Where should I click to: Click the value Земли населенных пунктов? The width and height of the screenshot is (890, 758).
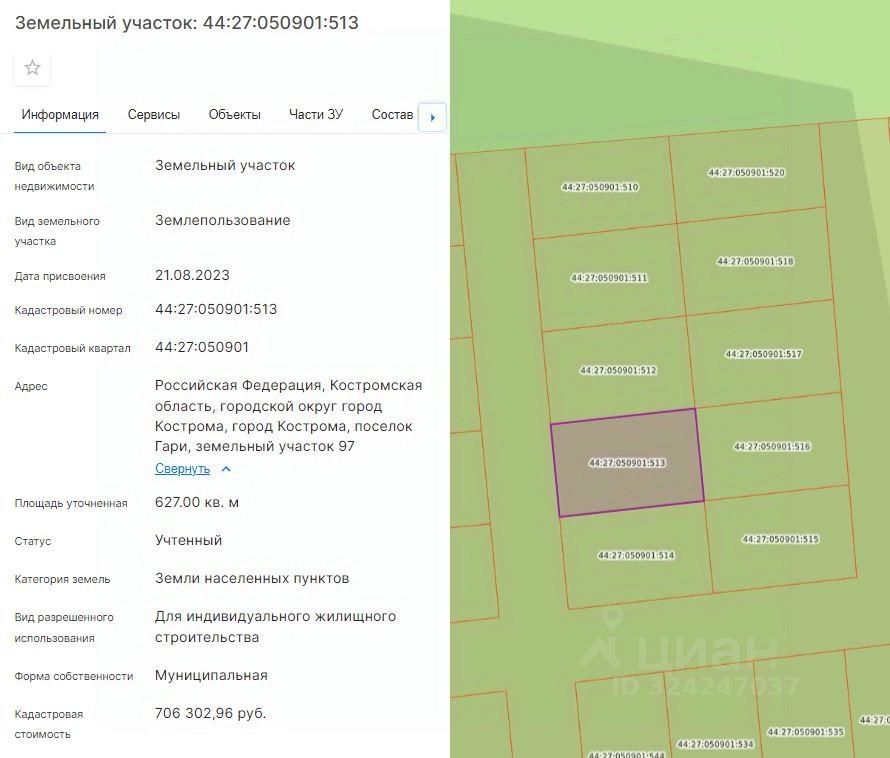click(x=252, y=579)
